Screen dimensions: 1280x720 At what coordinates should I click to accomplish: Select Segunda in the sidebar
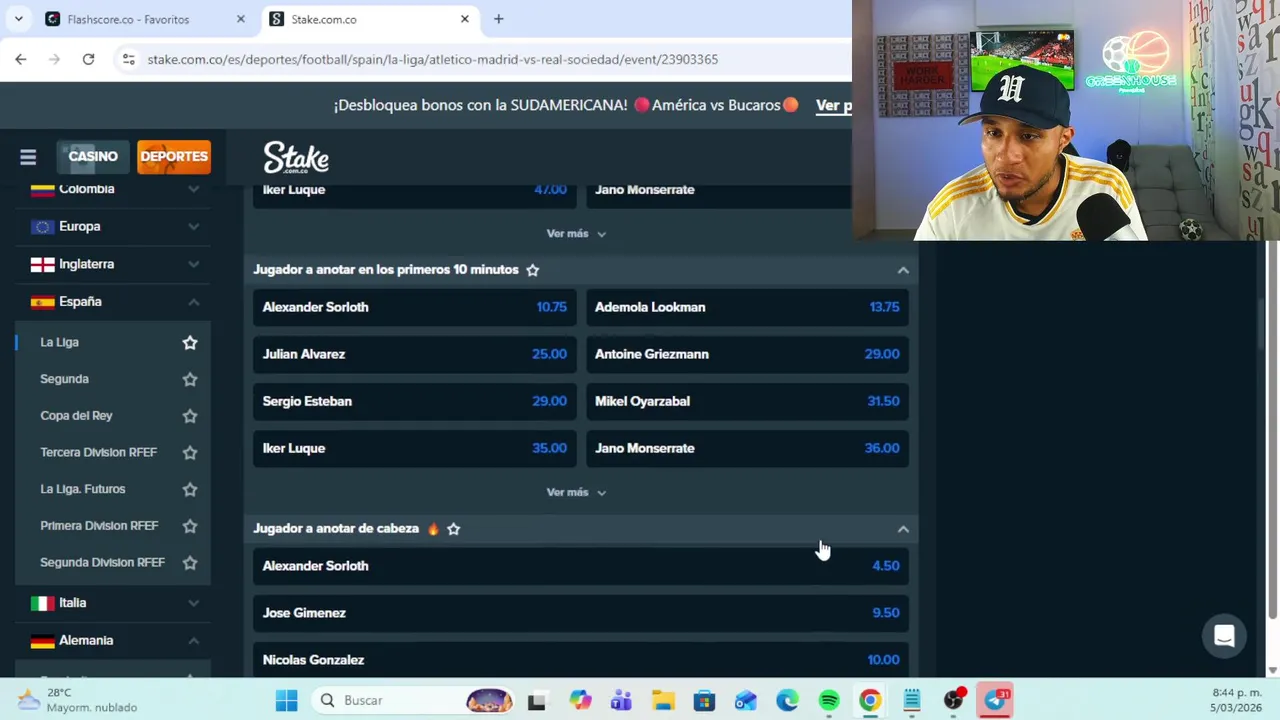pos(64,379)
